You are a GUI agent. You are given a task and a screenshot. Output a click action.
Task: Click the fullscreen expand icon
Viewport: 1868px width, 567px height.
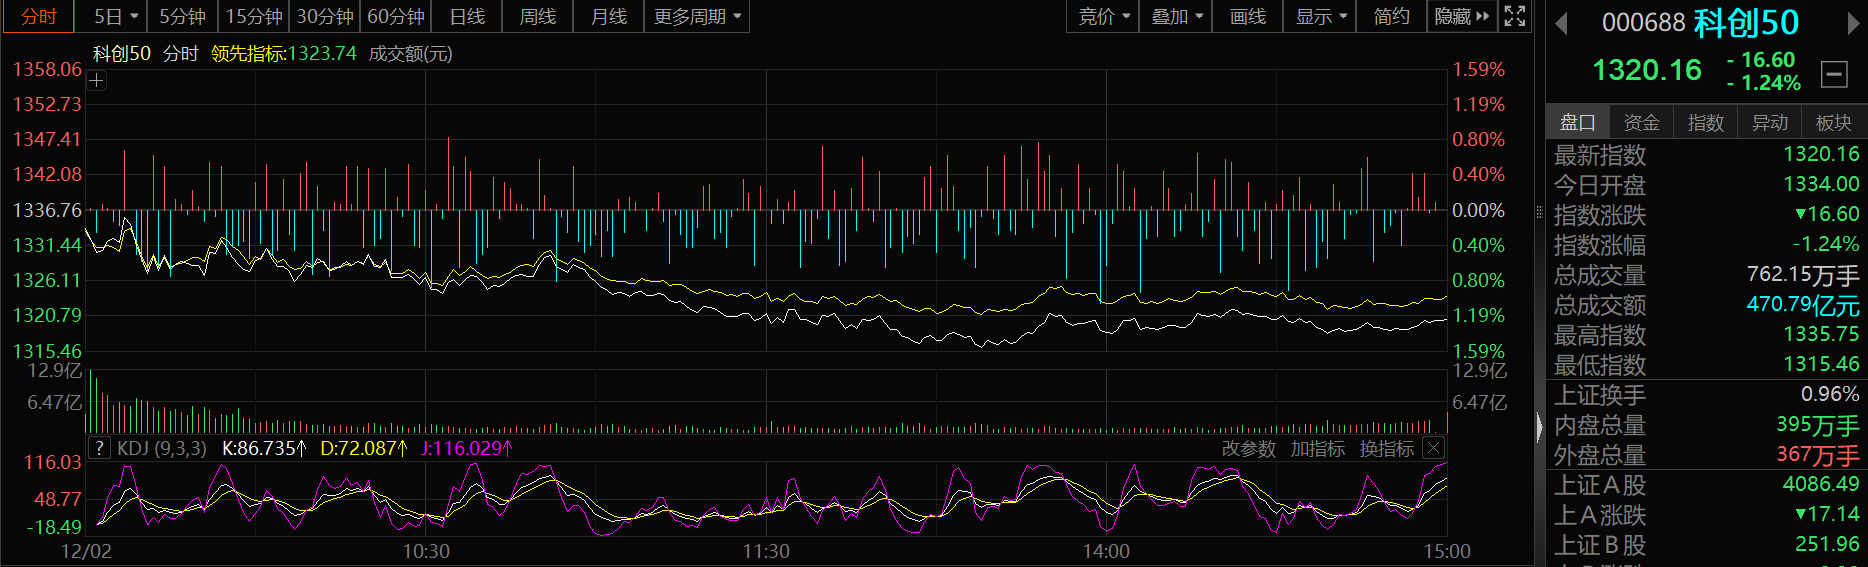1515,16
